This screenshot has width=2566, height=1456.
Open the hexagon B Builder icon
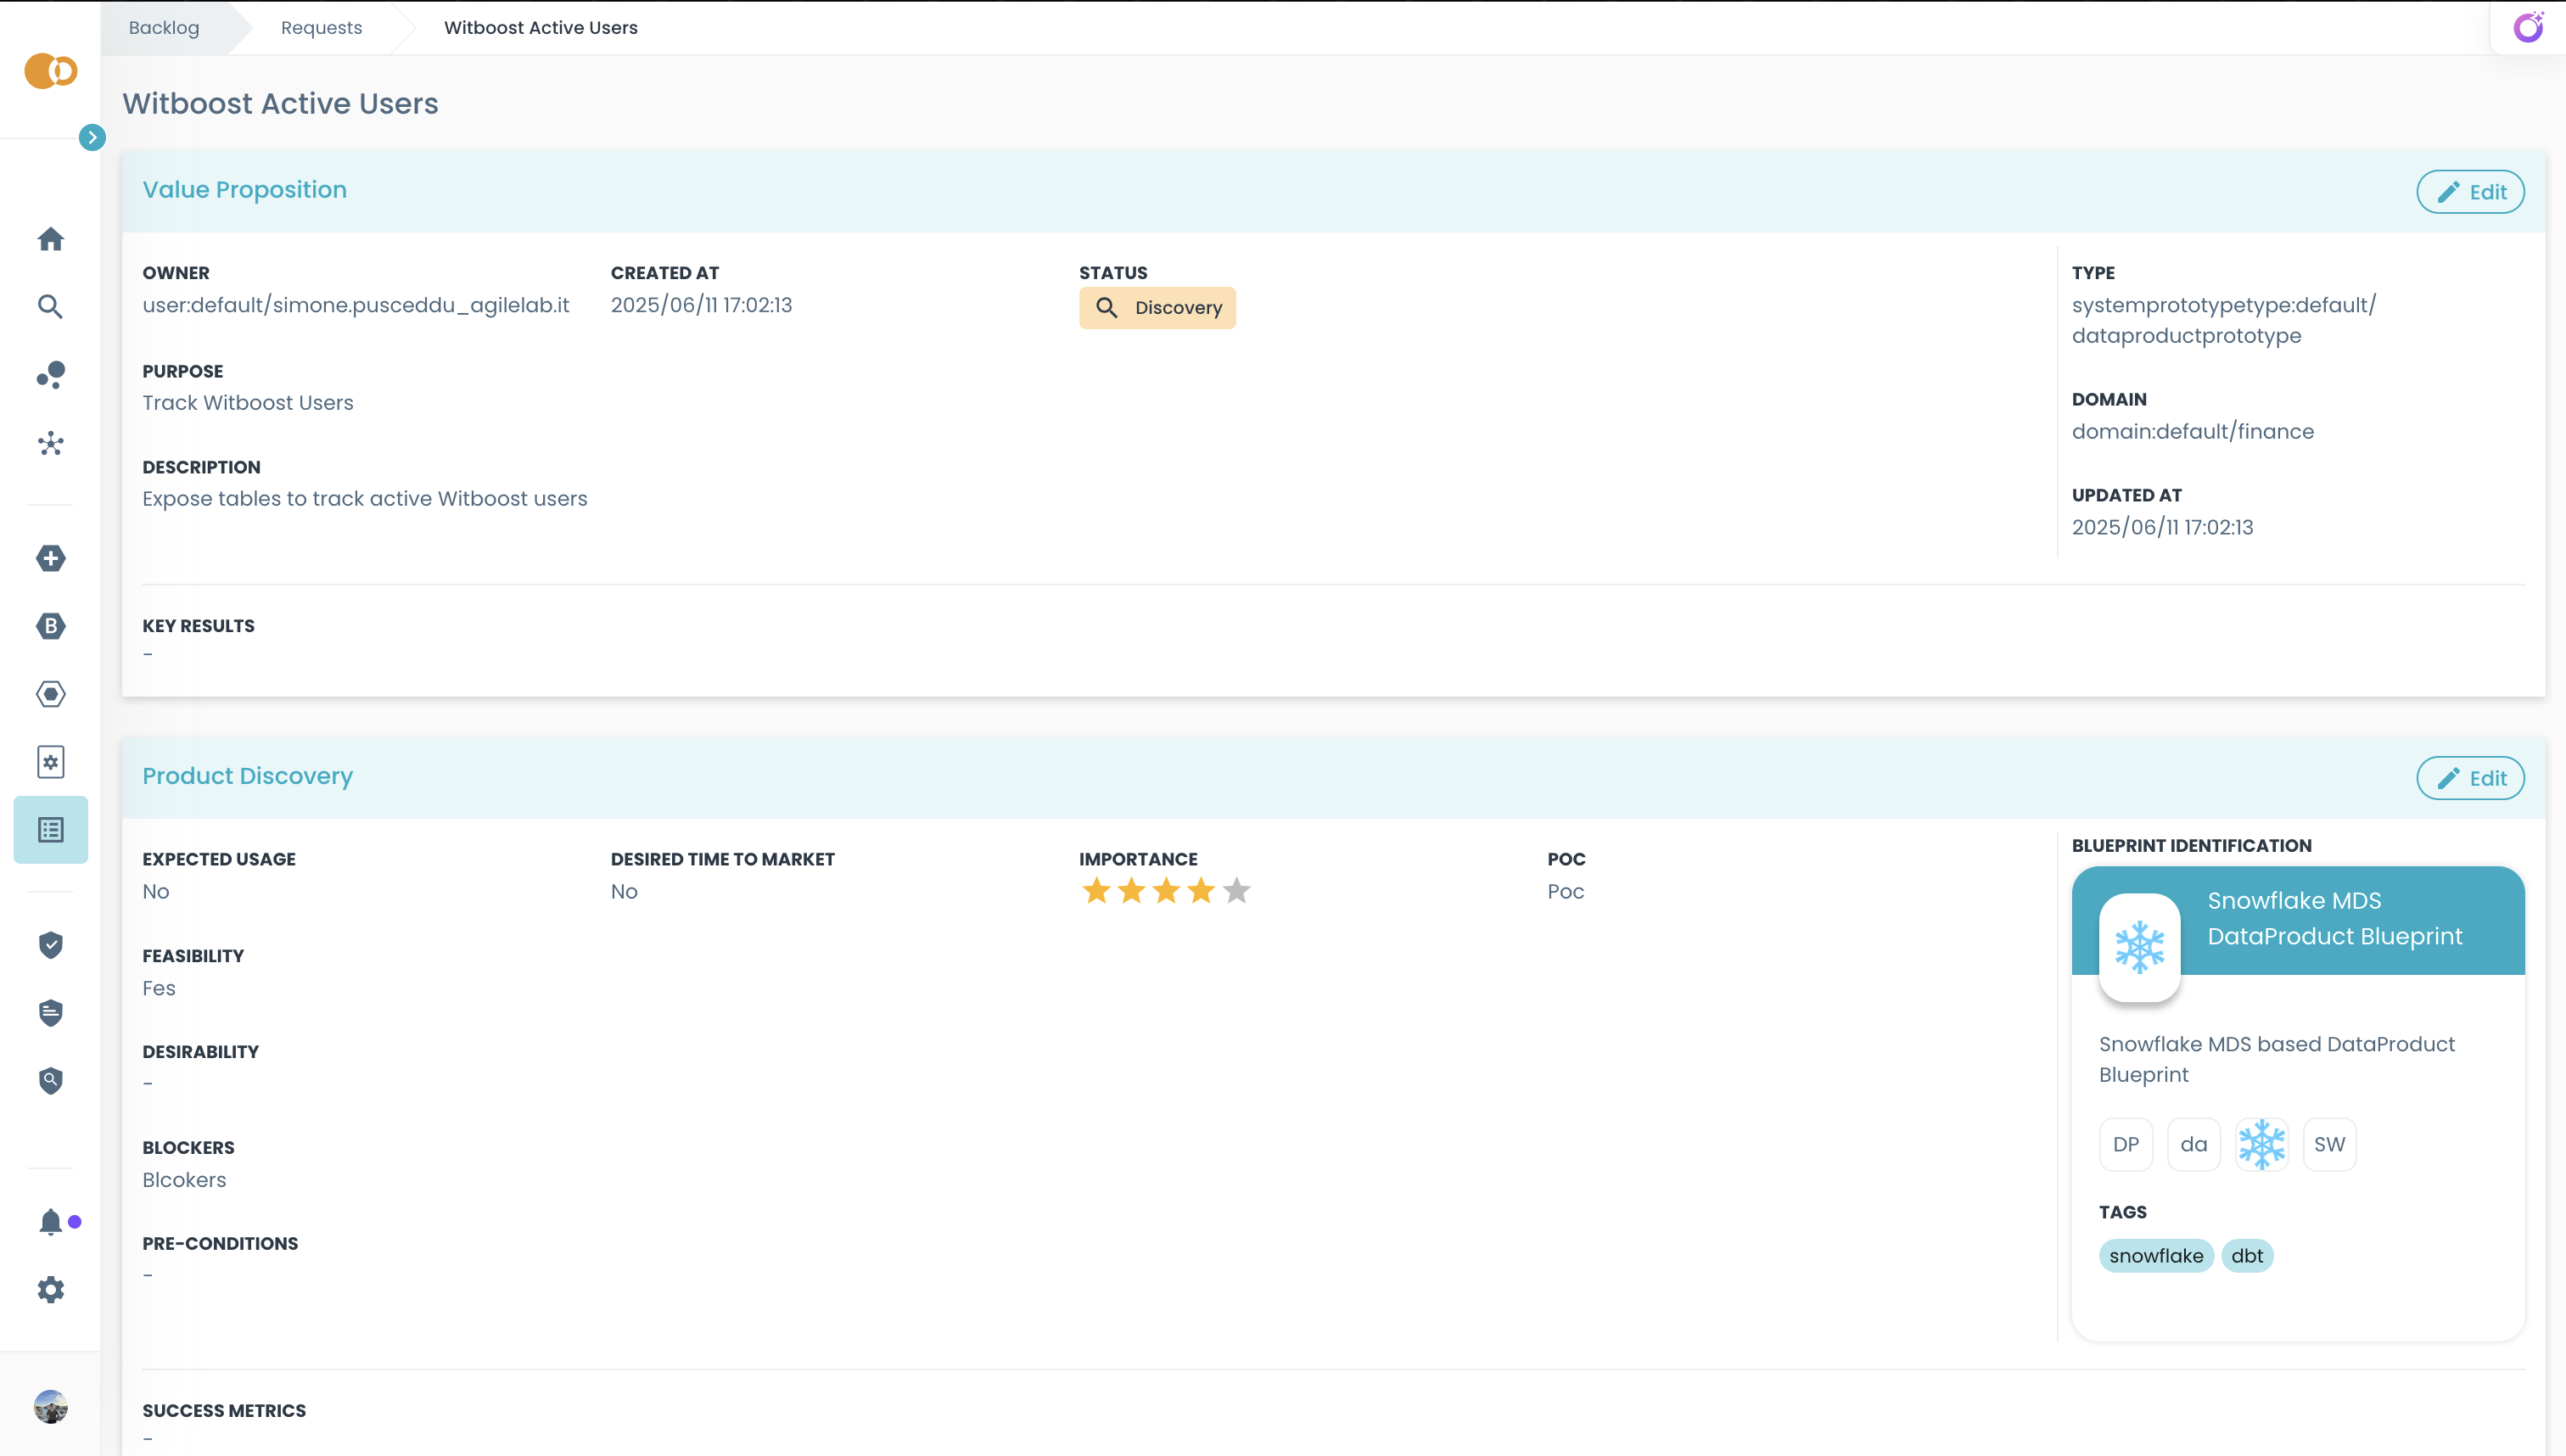[51, 626]
